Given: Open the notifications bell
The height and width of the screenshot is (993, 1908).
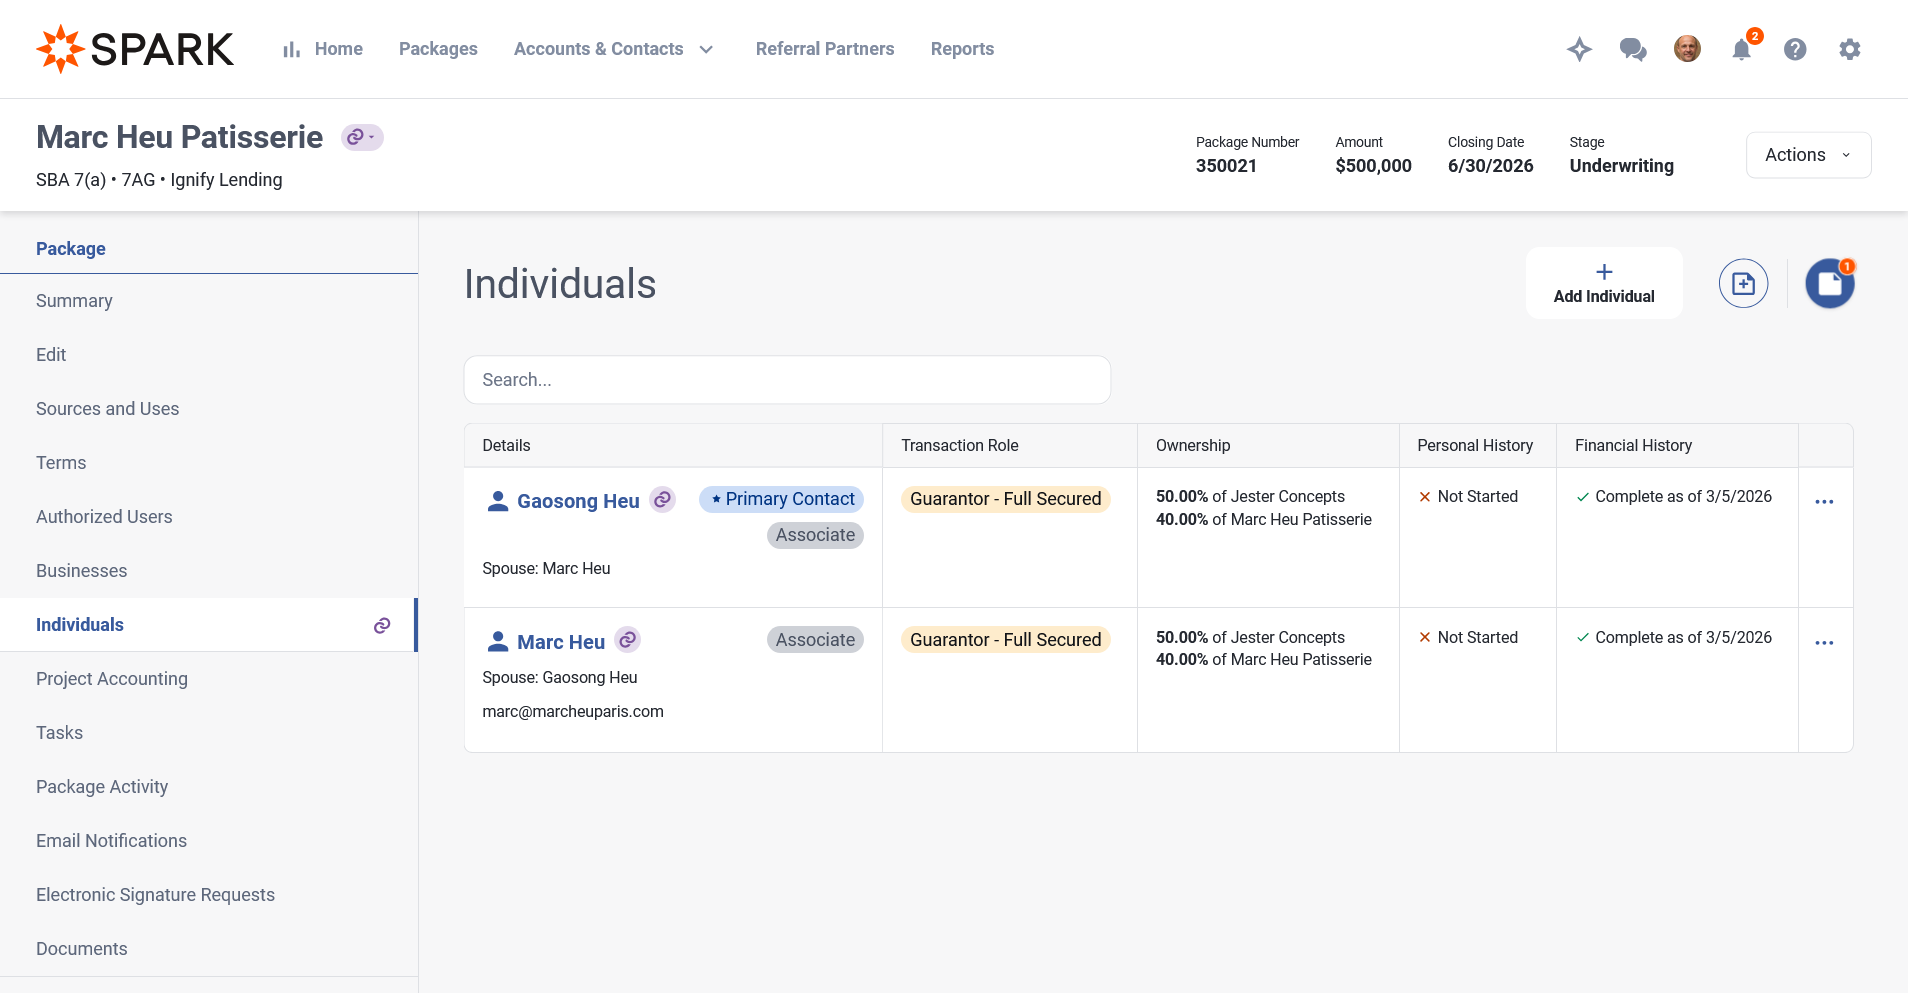Looking at the screenshot, I should tap(1742, 49).
